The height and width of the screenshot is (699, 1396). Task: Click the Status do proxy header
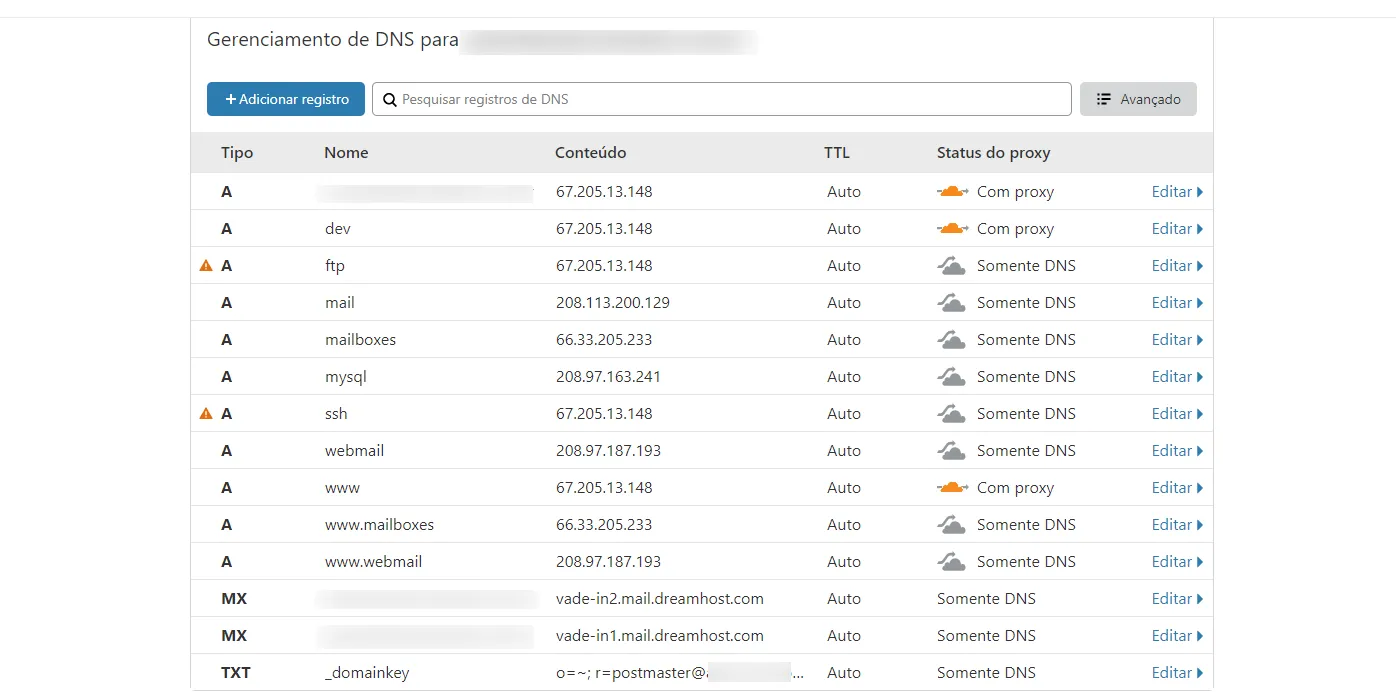[993, 153]
